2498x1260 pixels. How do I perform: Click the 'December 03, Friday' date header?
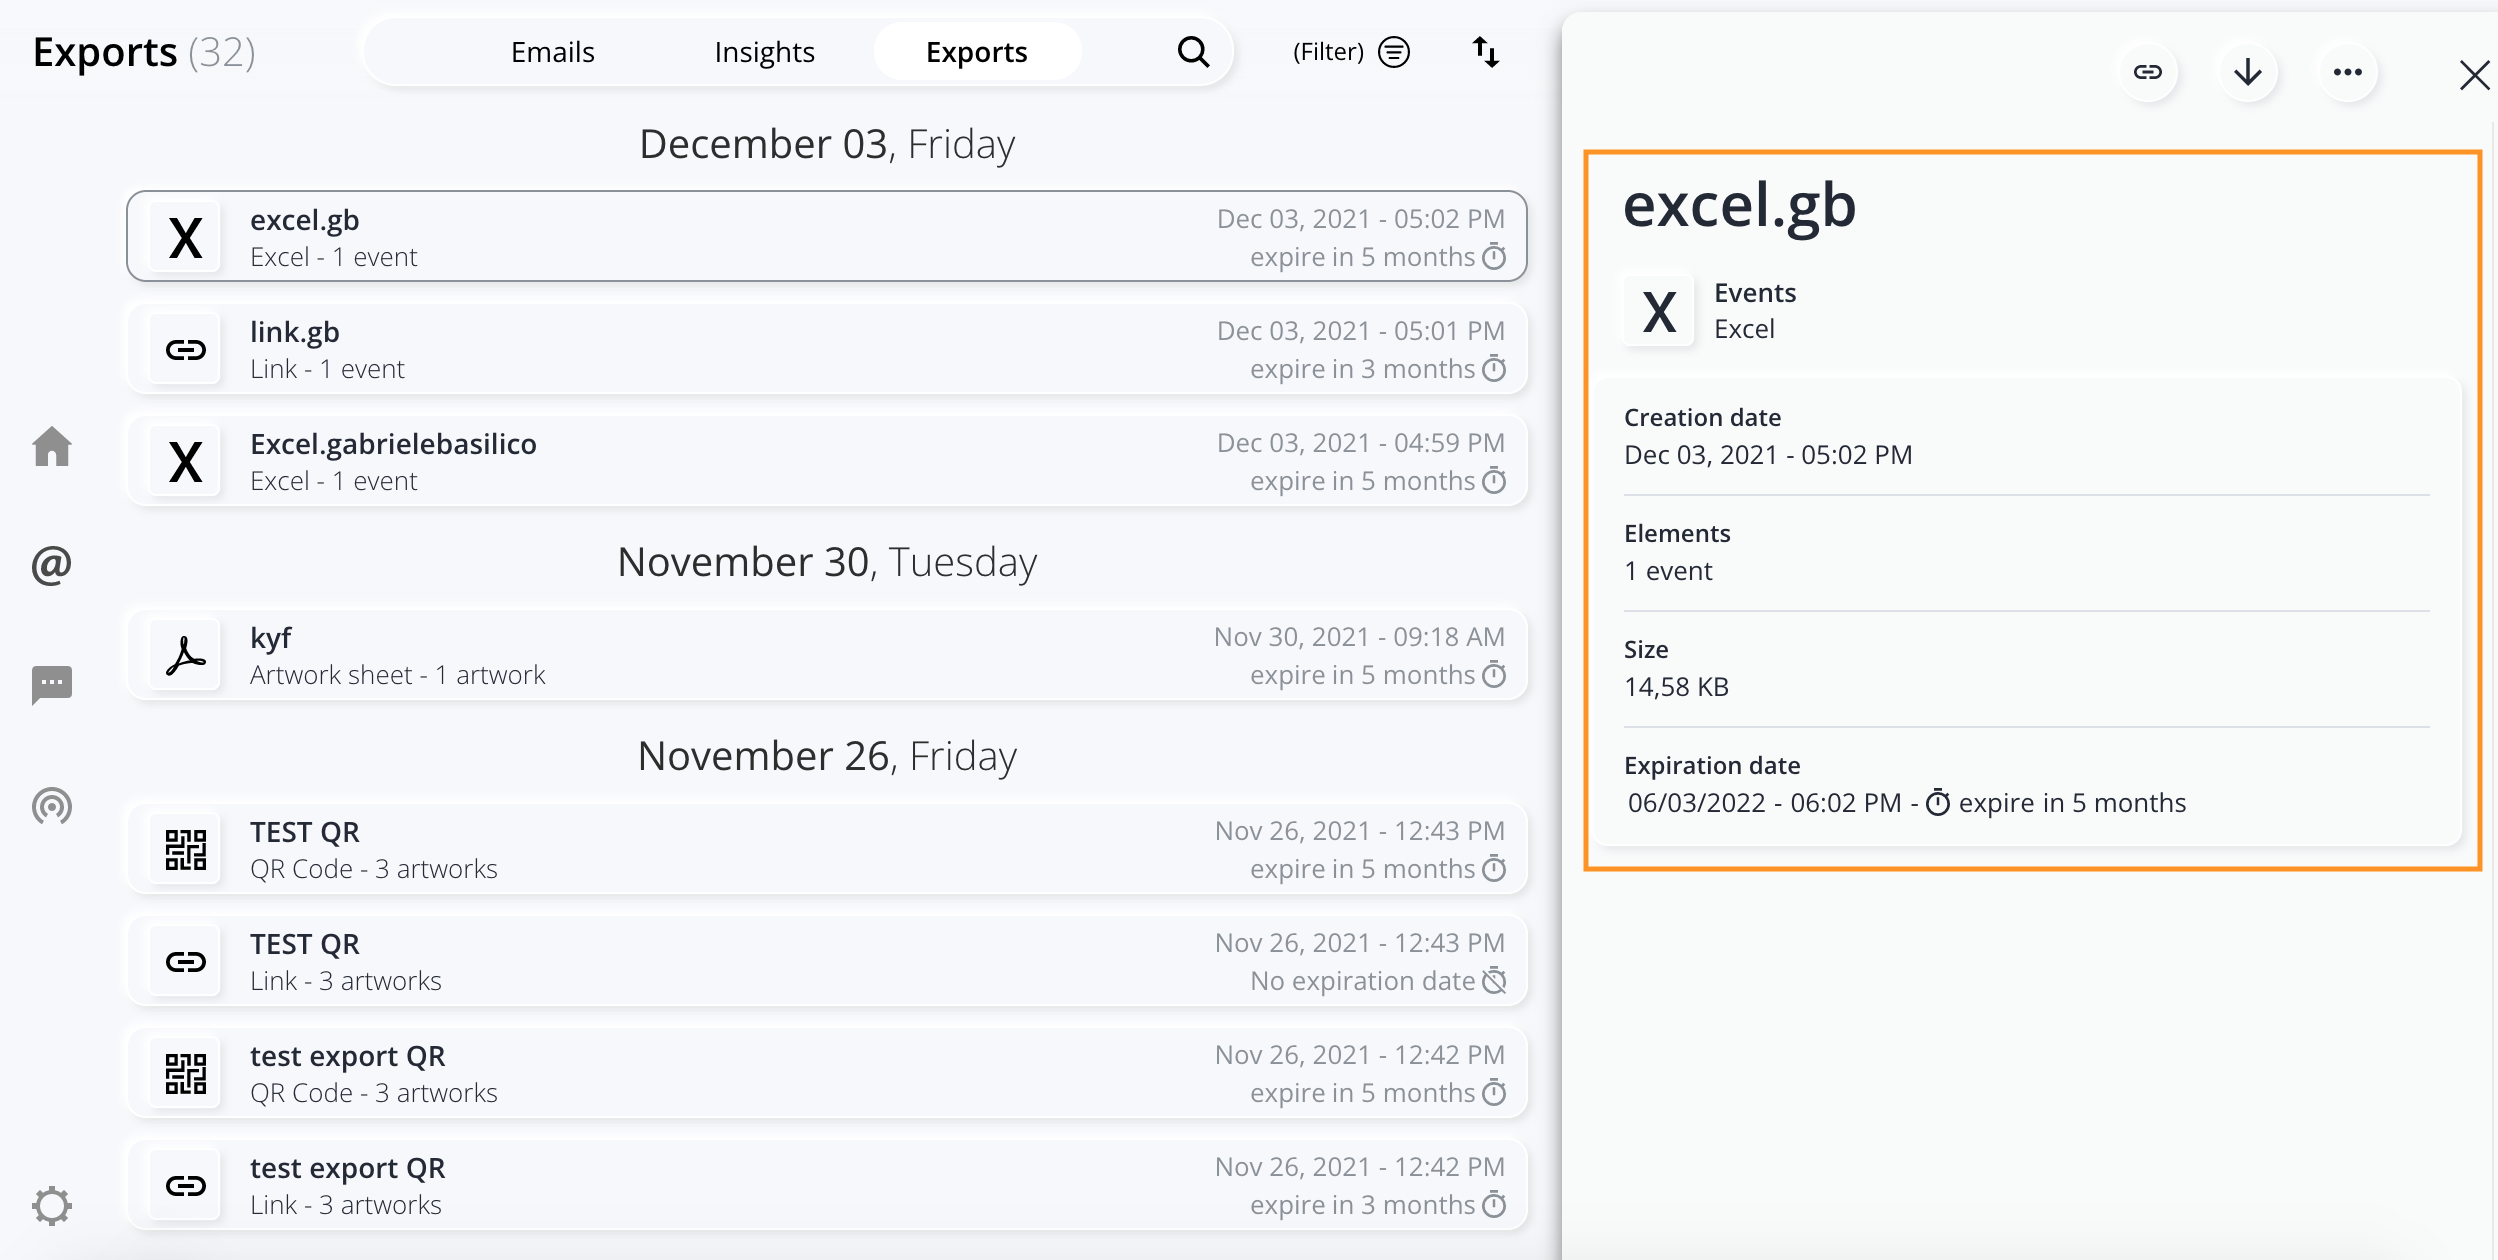pos(827,144)
